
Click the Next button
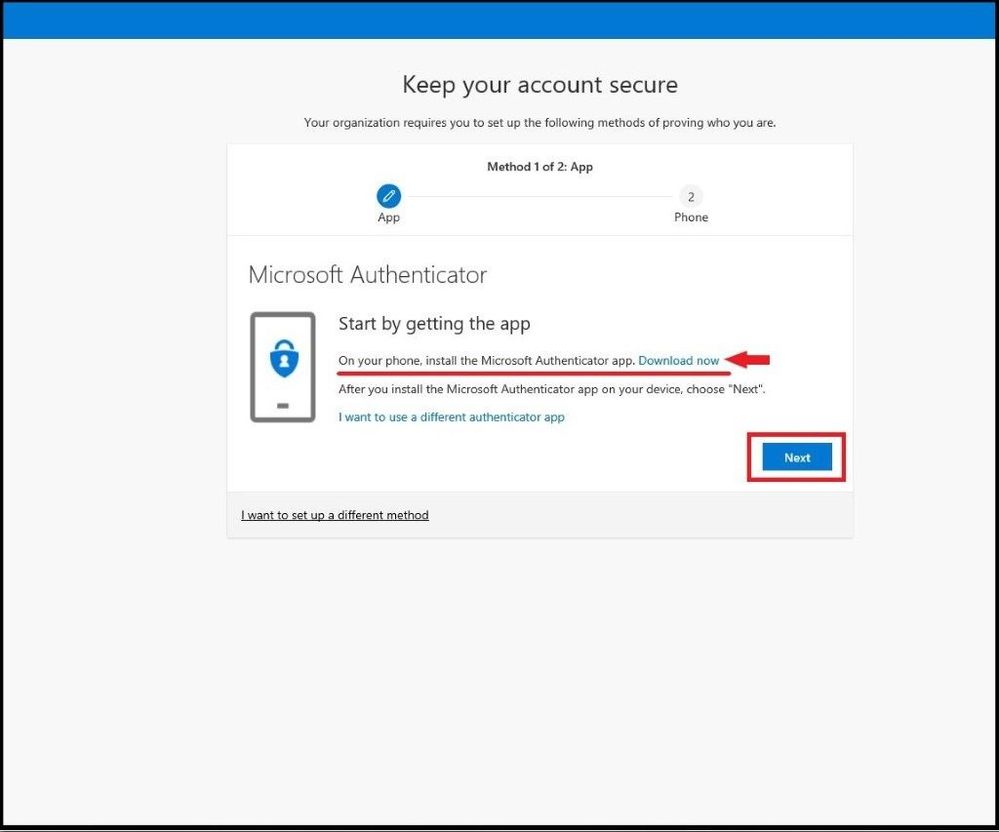(x=796, y=457)
